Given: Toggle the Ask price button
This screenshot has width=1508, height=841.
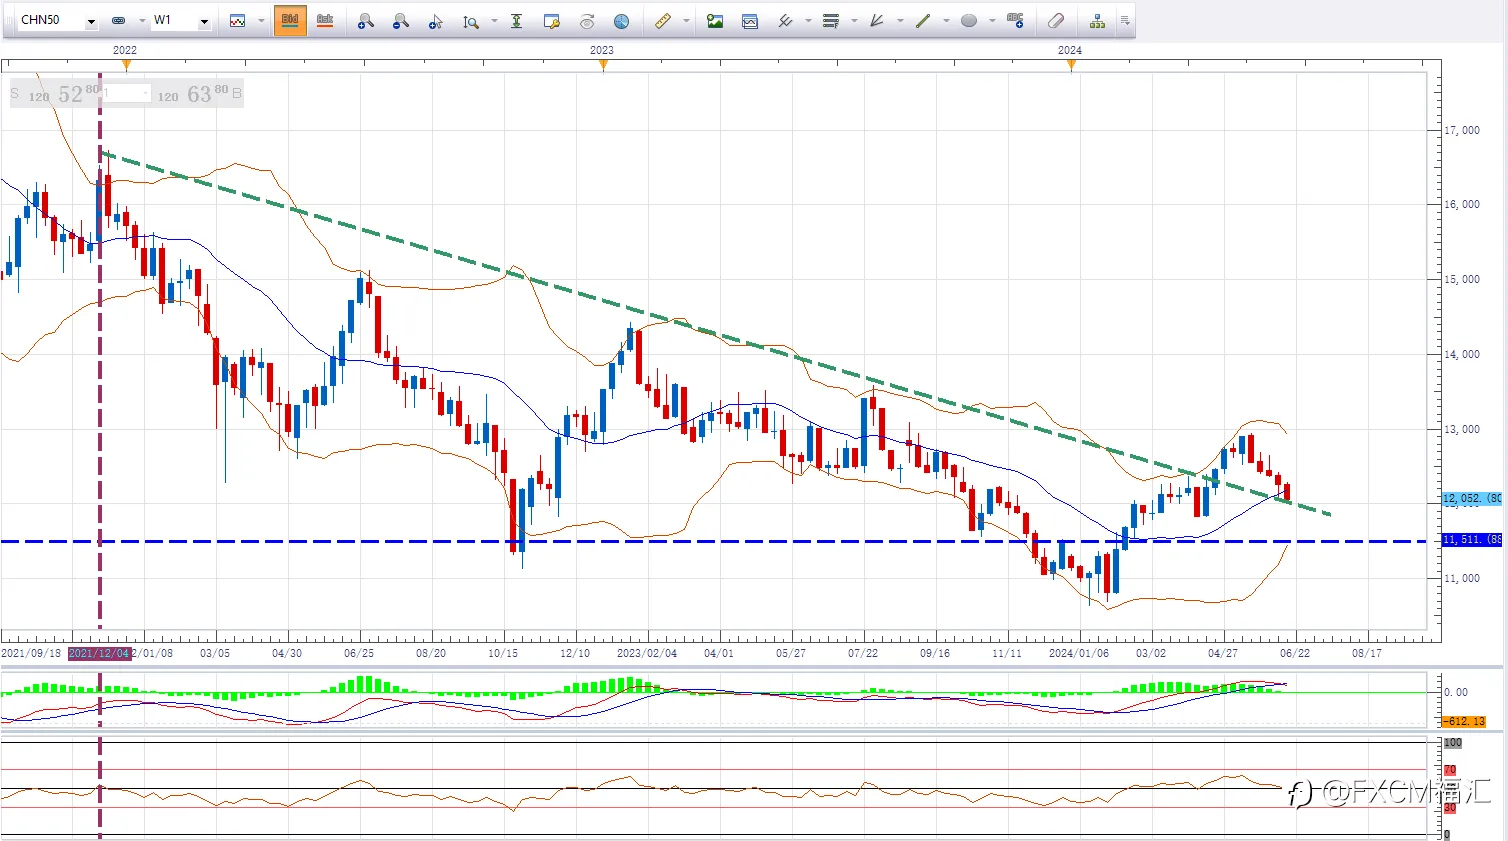Looking at the screenshot, I should click(325, 21).
